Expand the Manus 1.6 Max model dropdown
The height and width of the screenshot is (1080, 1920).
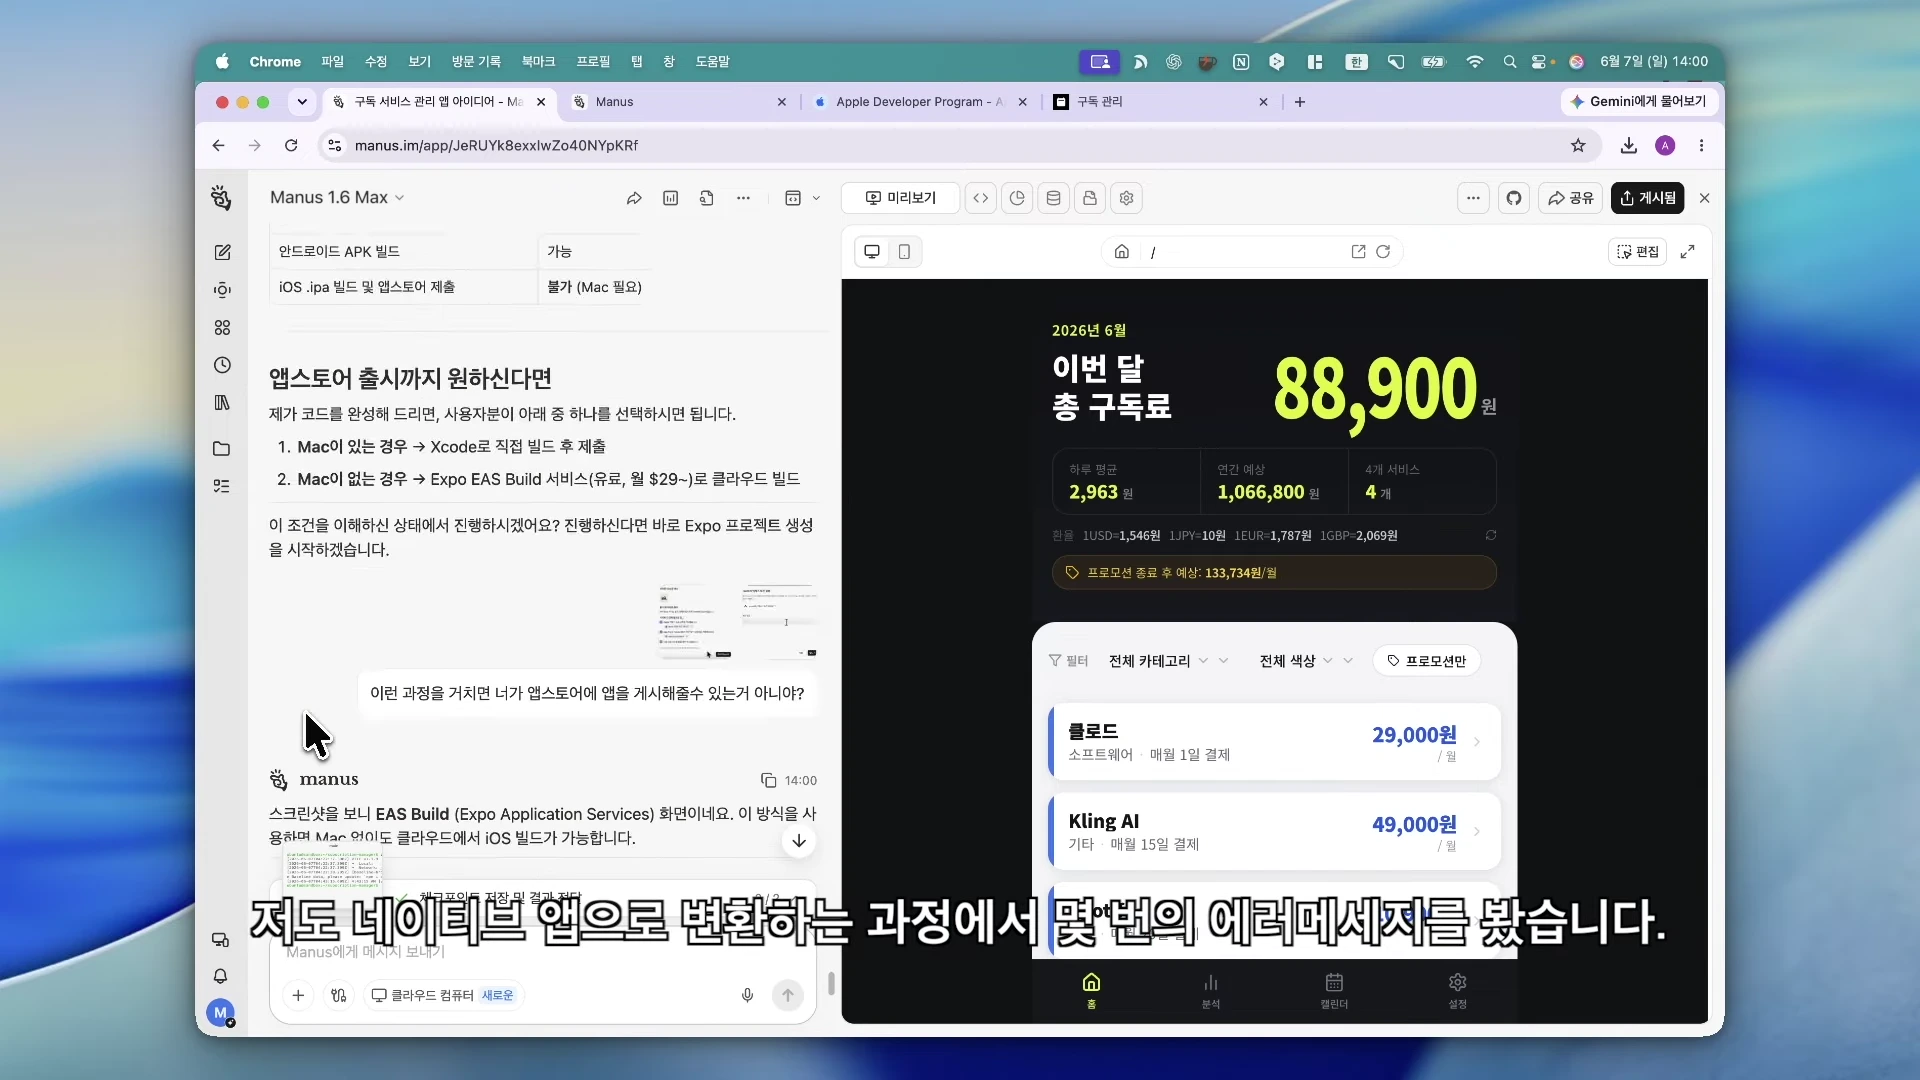click(337, 198)
